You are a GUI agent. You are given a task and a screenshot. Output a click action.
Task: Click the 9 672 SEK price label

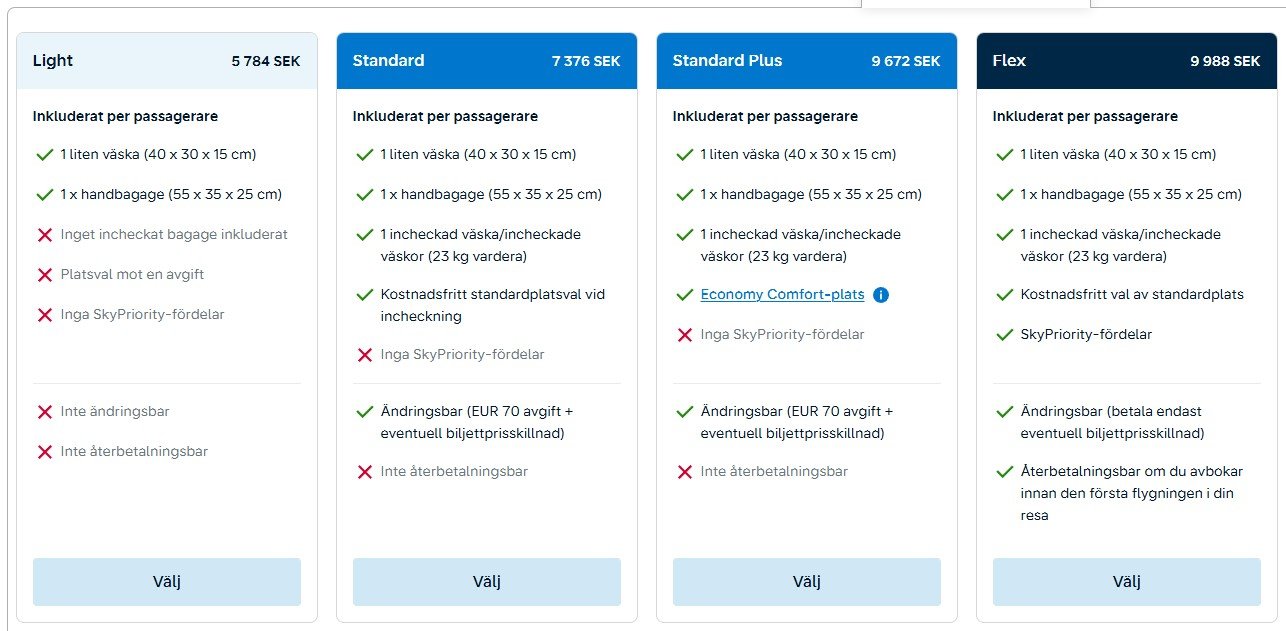(x=906, y=60)
